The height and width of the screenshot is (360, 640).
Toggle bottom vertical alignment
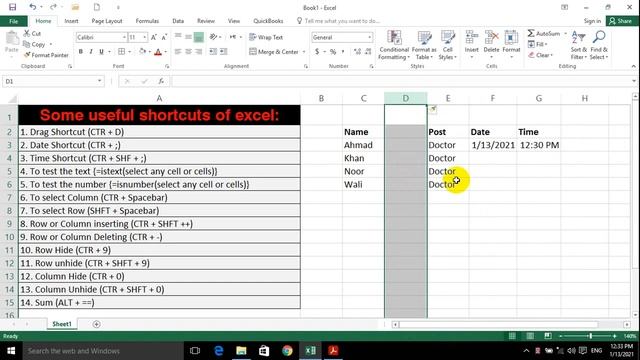click(x=198, y=37)
